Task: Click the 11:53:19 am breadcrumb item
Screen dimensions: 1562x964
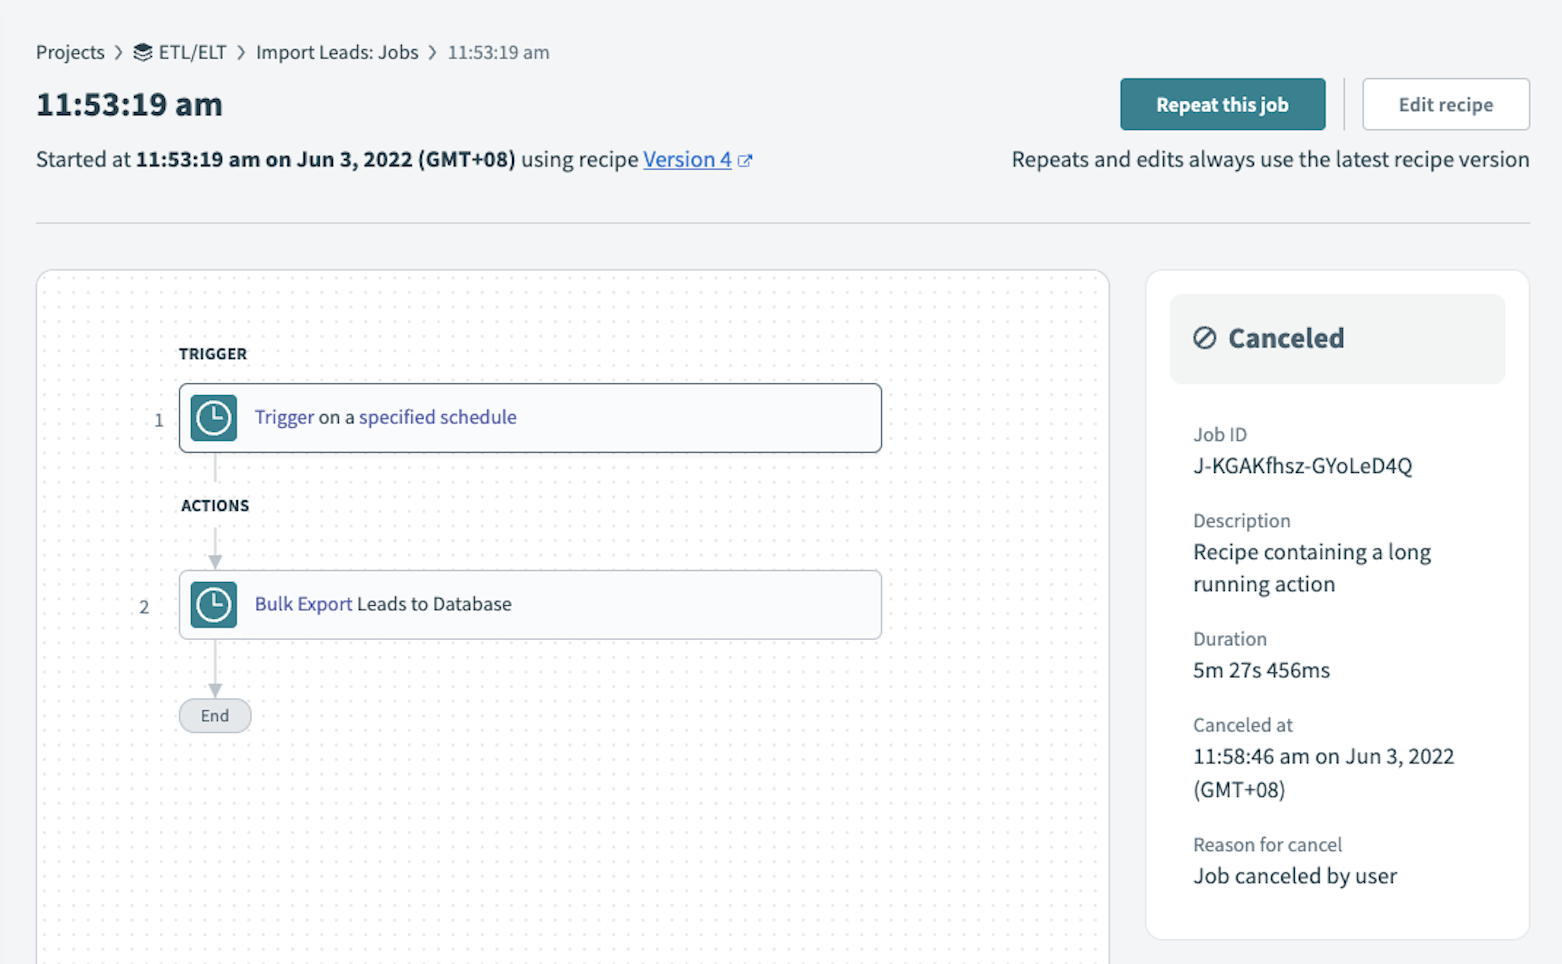Action: [x=498, y=52]
